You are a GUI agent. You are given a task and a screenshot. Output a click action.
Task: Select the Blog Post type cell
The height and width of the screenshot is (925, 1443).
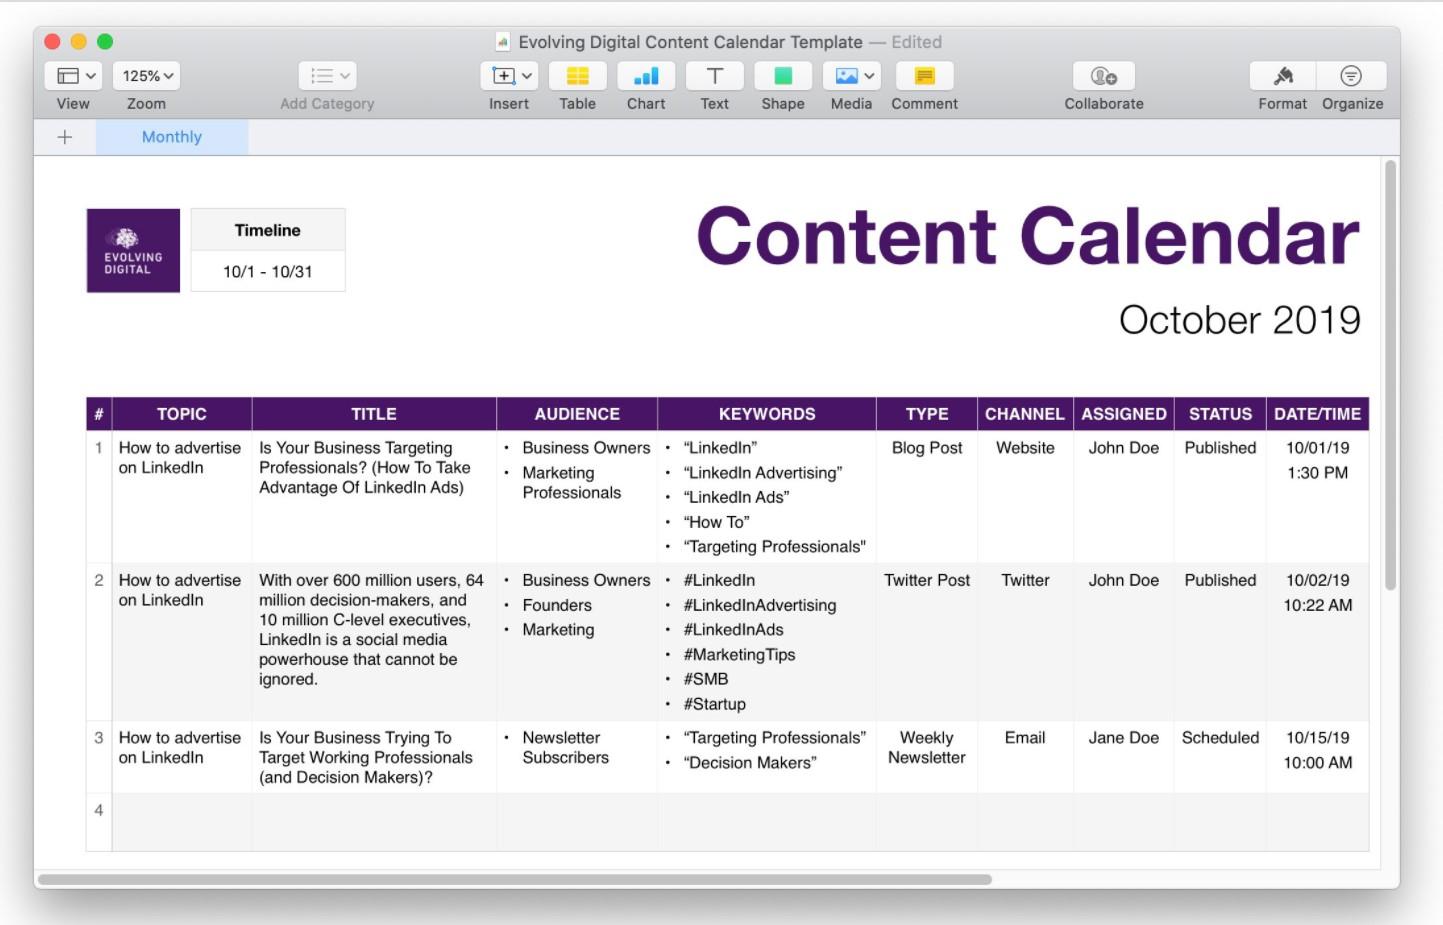point(927,496)
